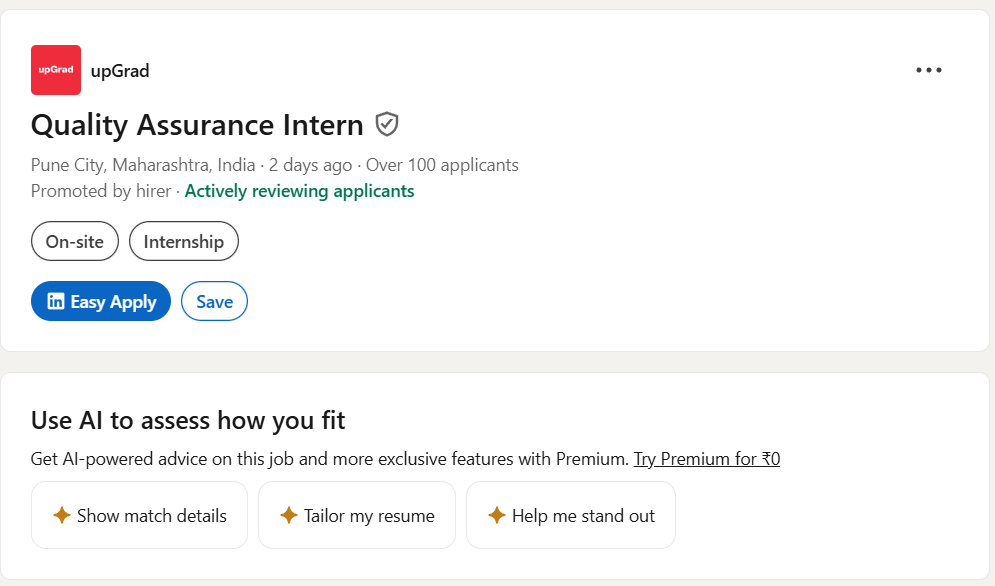The width and height of the screenshot is (995, 586).
Task: Open Show match details
Action: tap(151, 516)
